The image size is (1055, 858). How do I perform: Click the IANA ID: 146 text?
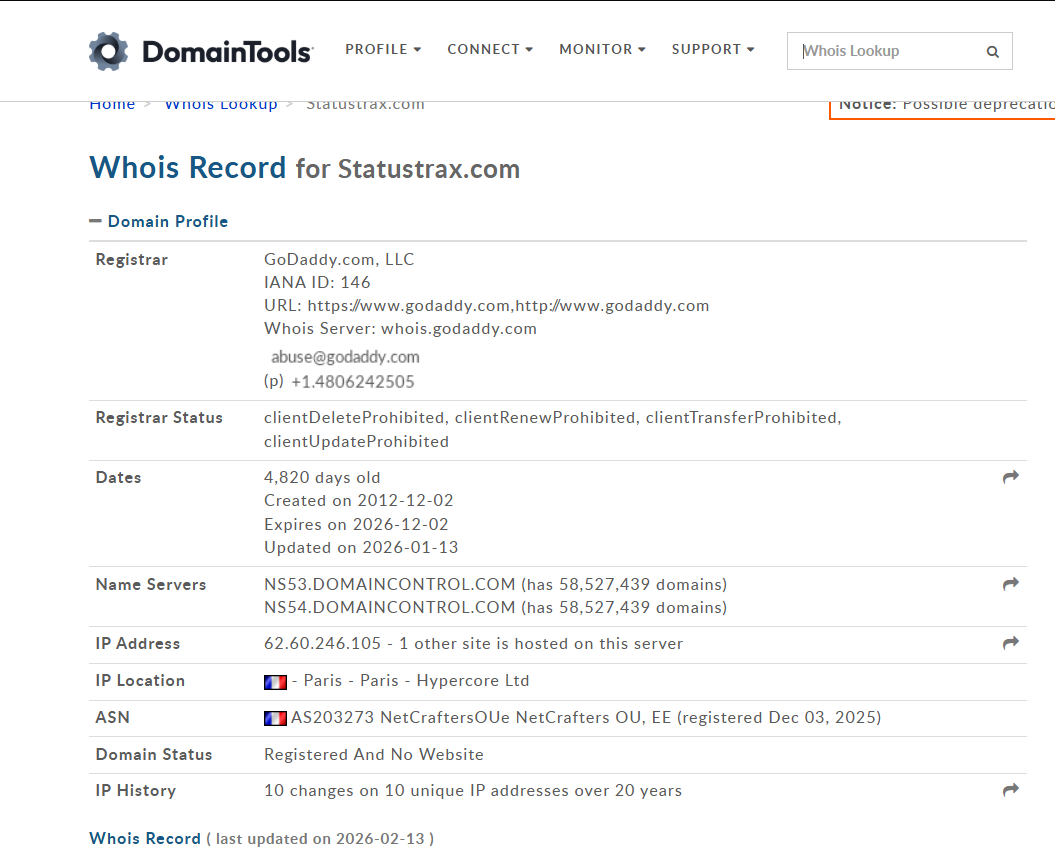click(x=317, y=283)
